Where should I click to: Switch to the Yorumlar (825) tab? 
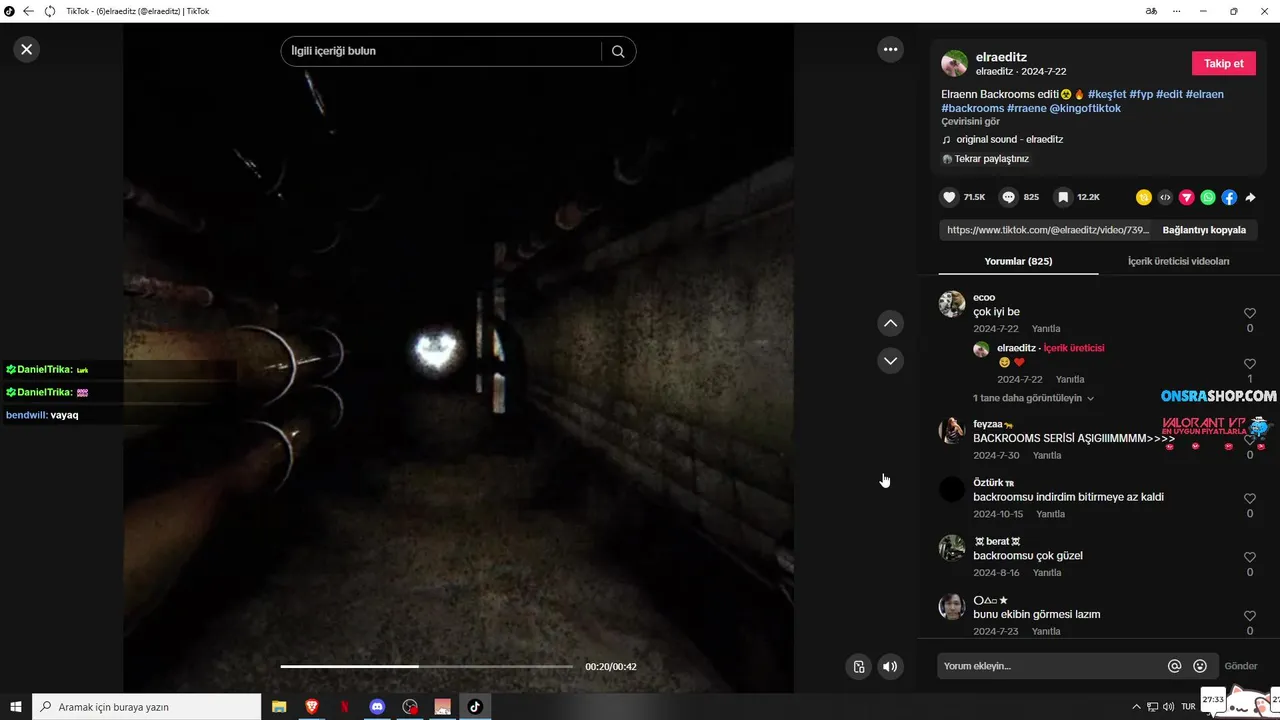click(x=1018, y=261)
